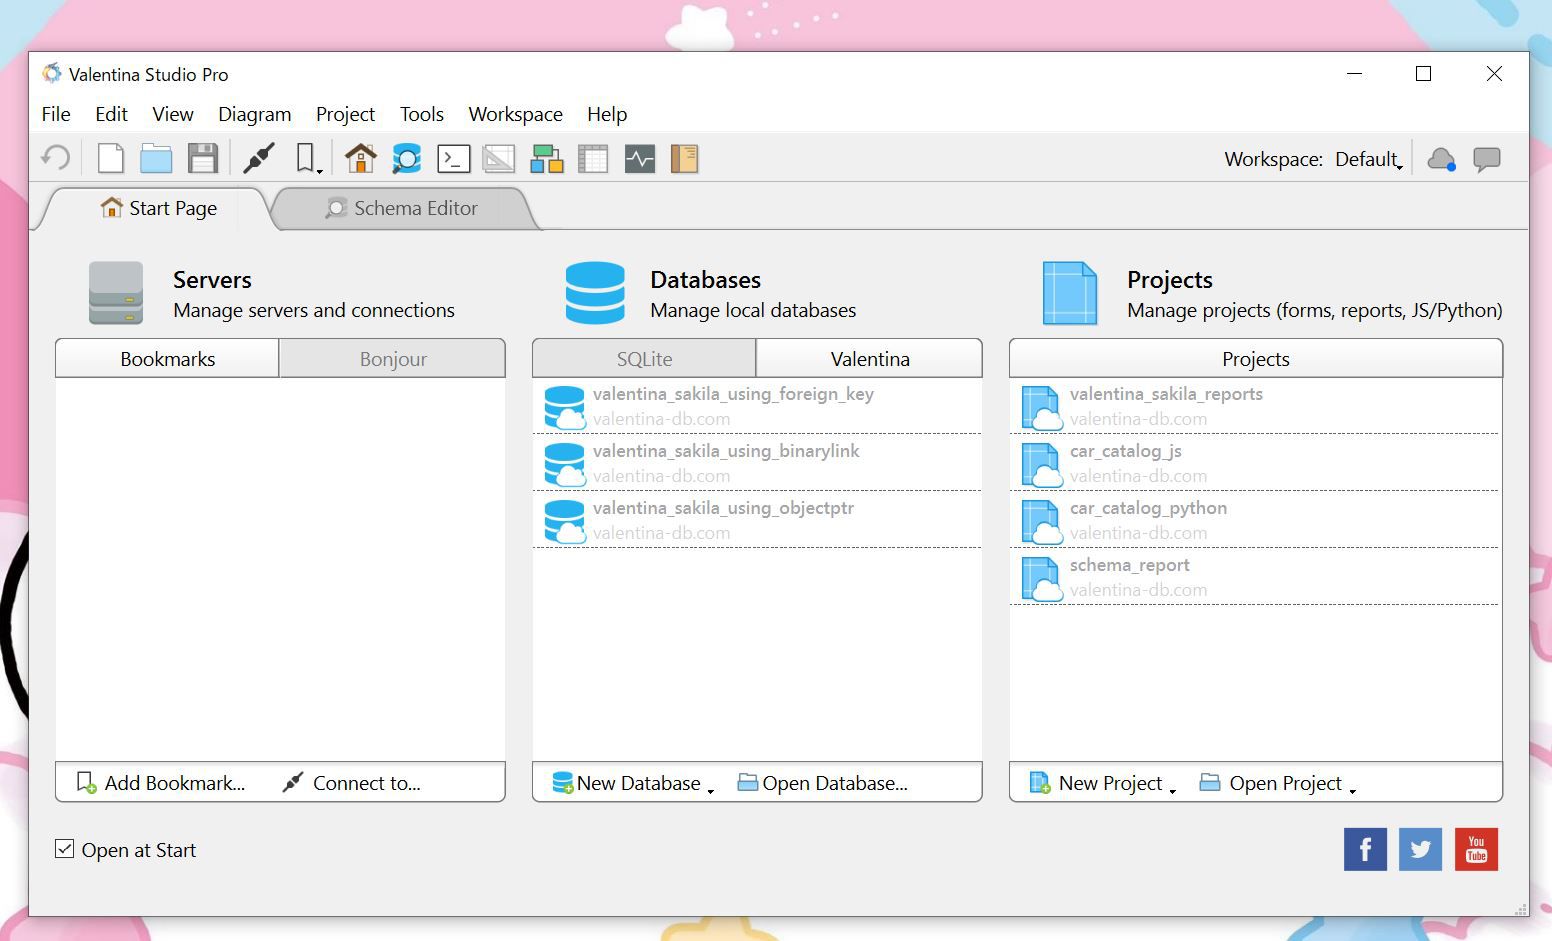This screenshot has height=941, width=1552.
Task: Click the Valentina Studio Pro title bar app icon
Action: coord(52,73)
